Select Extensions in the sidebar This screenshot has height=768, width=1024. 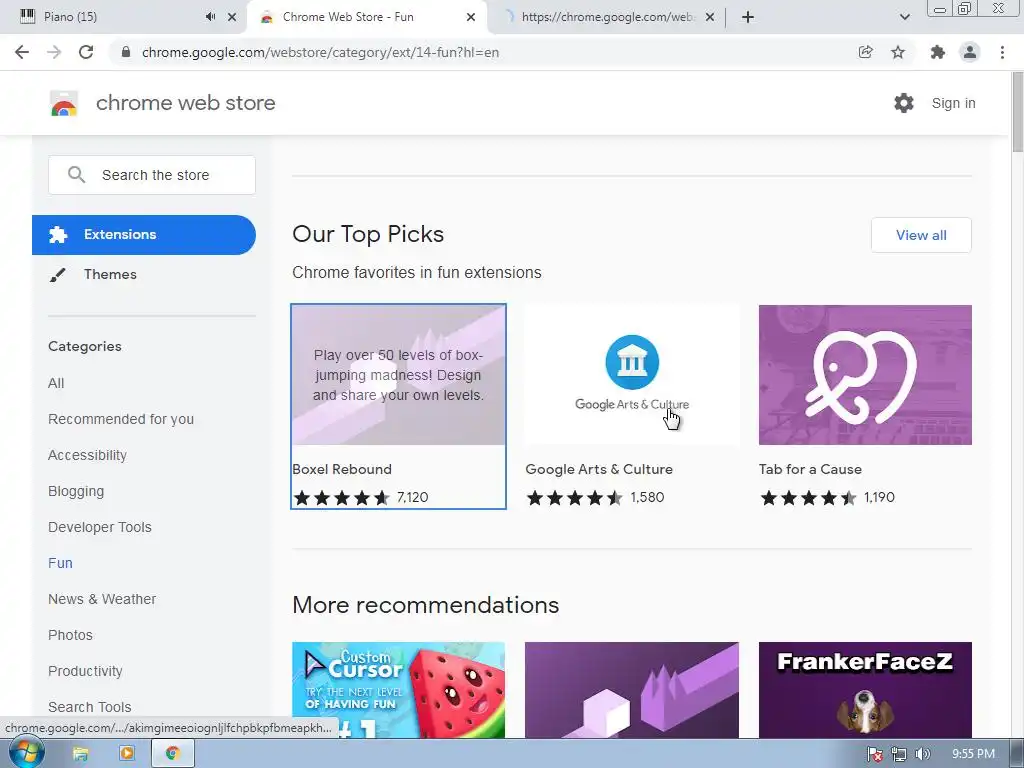(144, 234)
